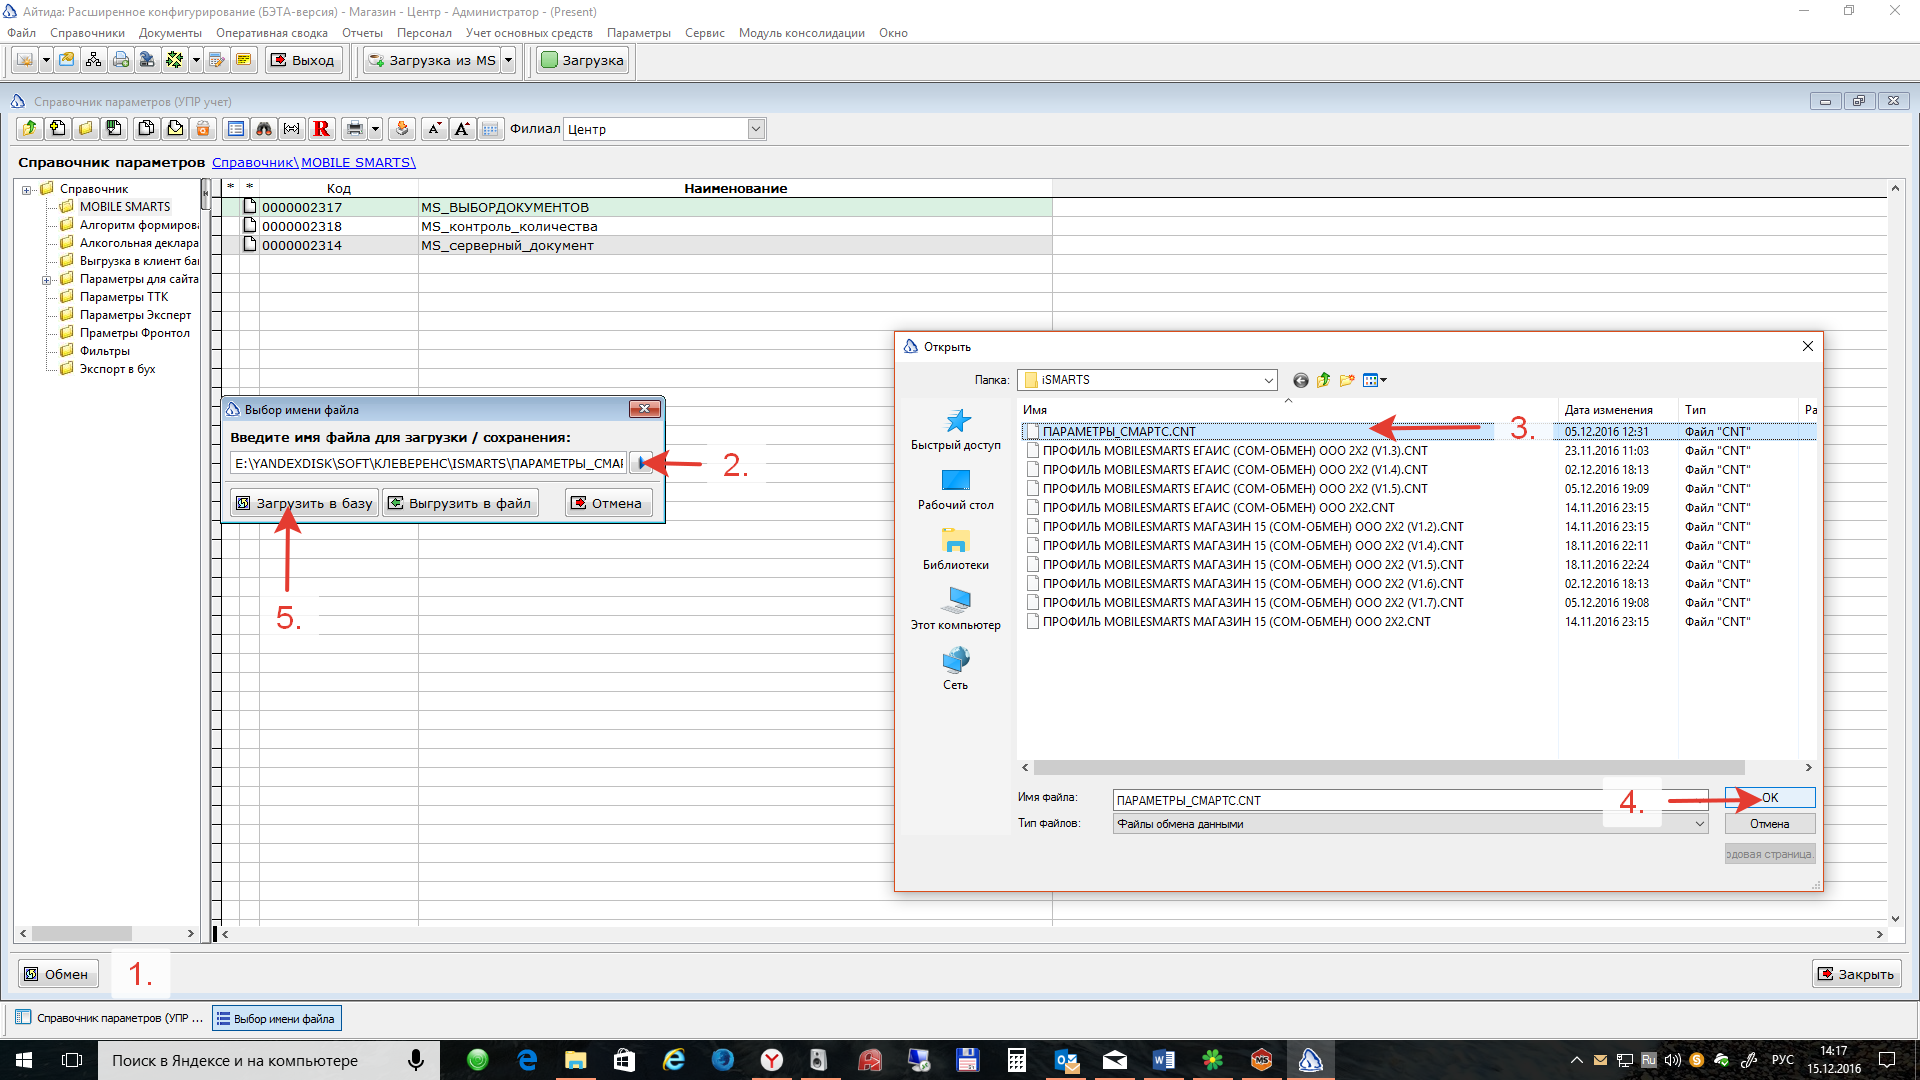
Task: Click the Закрыть button at bottom right
Action: tap(1856, 974)
